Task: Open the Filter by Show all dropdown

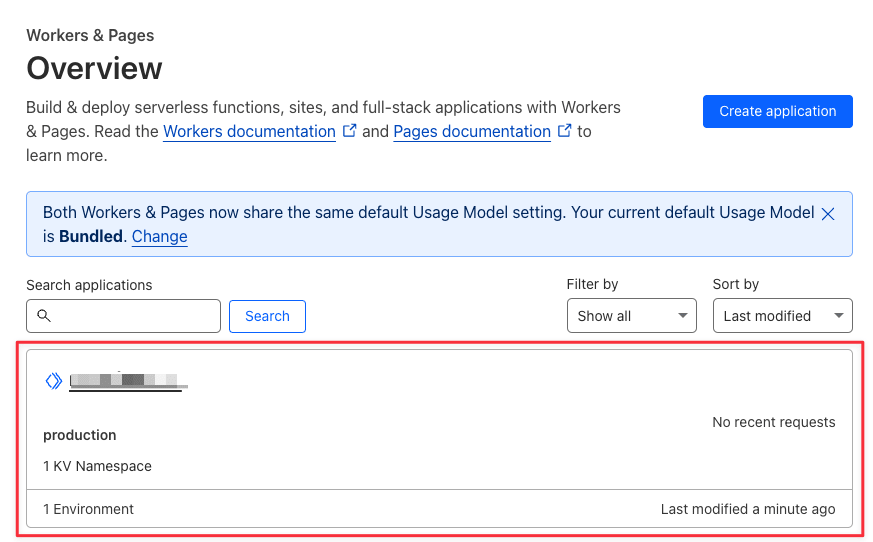Action: point(631,316)
